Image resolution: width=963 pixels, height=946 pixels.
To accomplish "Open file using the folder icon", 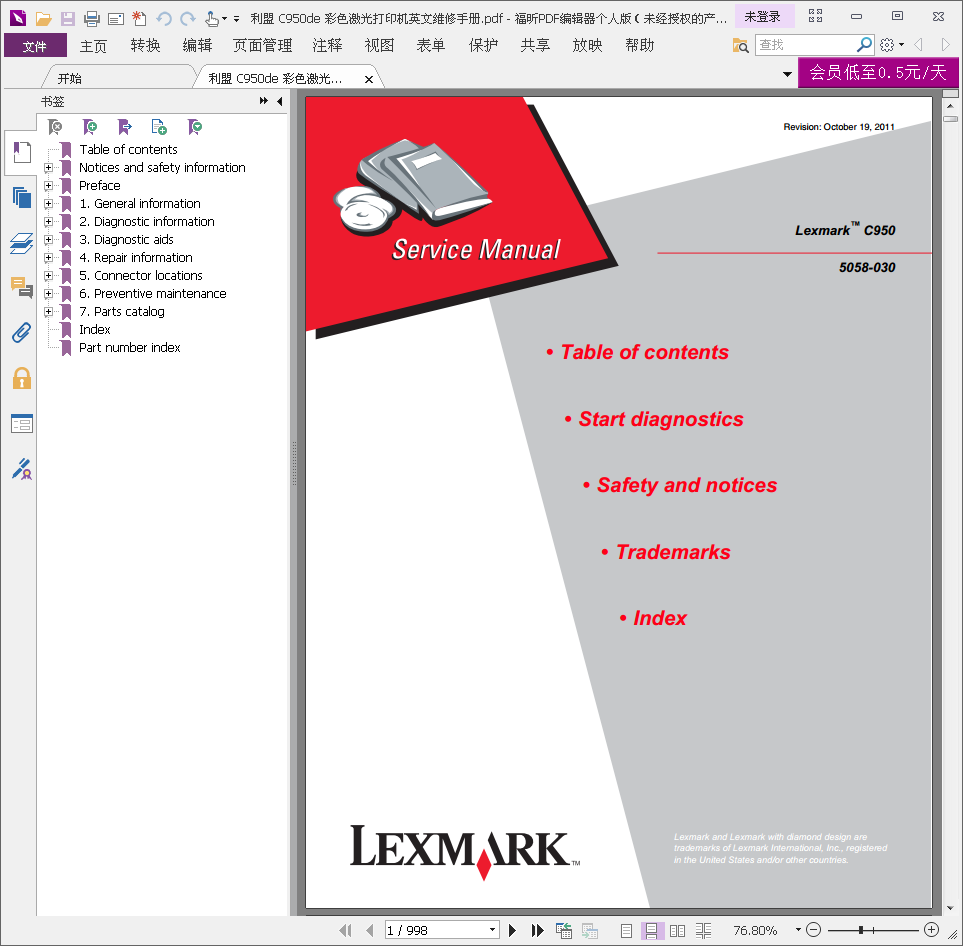I will [x=43, y=18].
